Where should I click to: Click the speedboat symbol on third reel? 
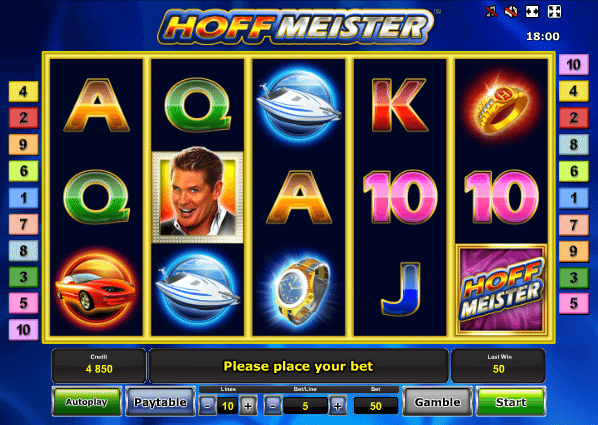(299, 105)
